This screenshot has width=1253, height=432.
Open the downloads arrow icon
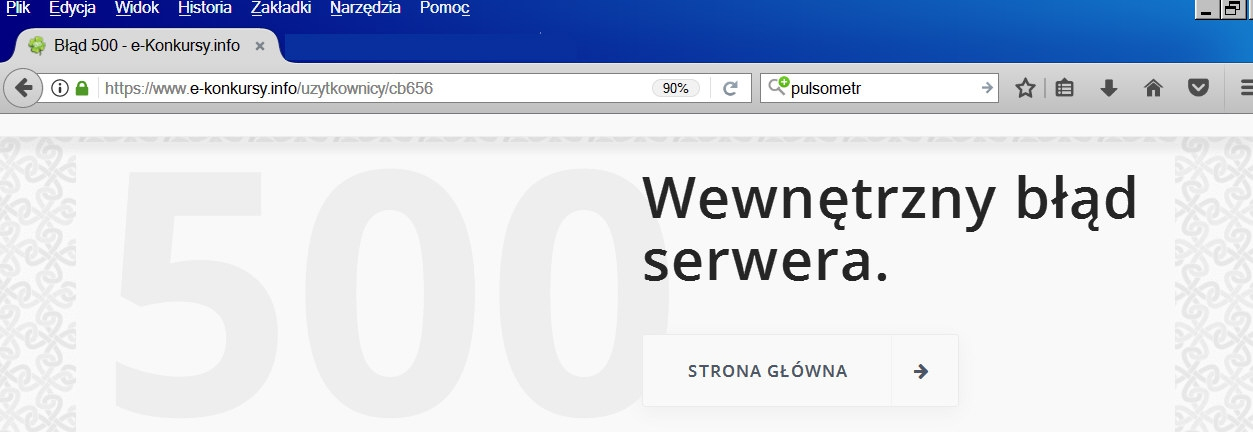click(x=1108, y=88)
